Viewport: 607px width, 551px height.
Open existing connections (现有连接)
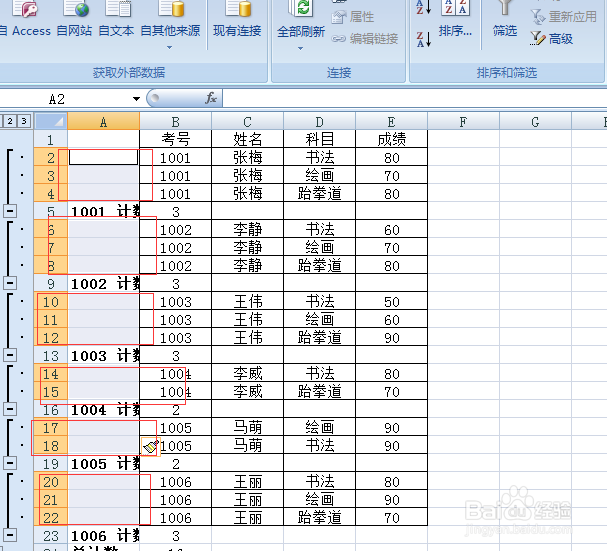click(237, 19)
